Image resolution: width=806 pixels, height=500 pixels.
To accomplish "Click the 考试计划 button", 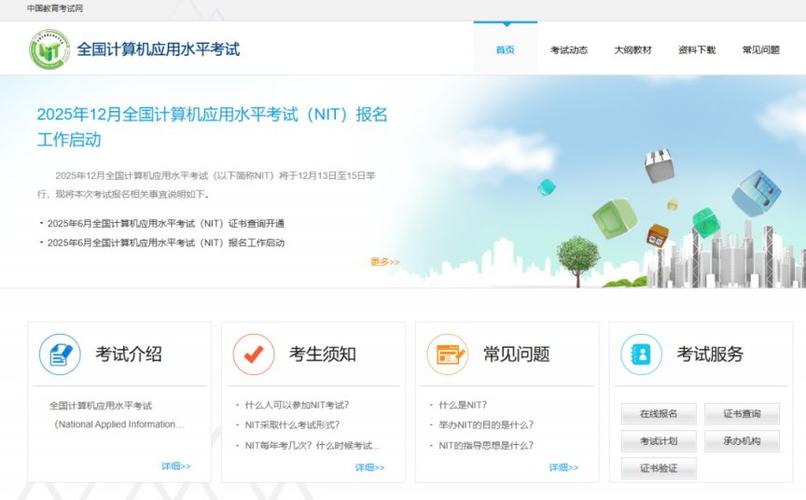I will 658,441.
